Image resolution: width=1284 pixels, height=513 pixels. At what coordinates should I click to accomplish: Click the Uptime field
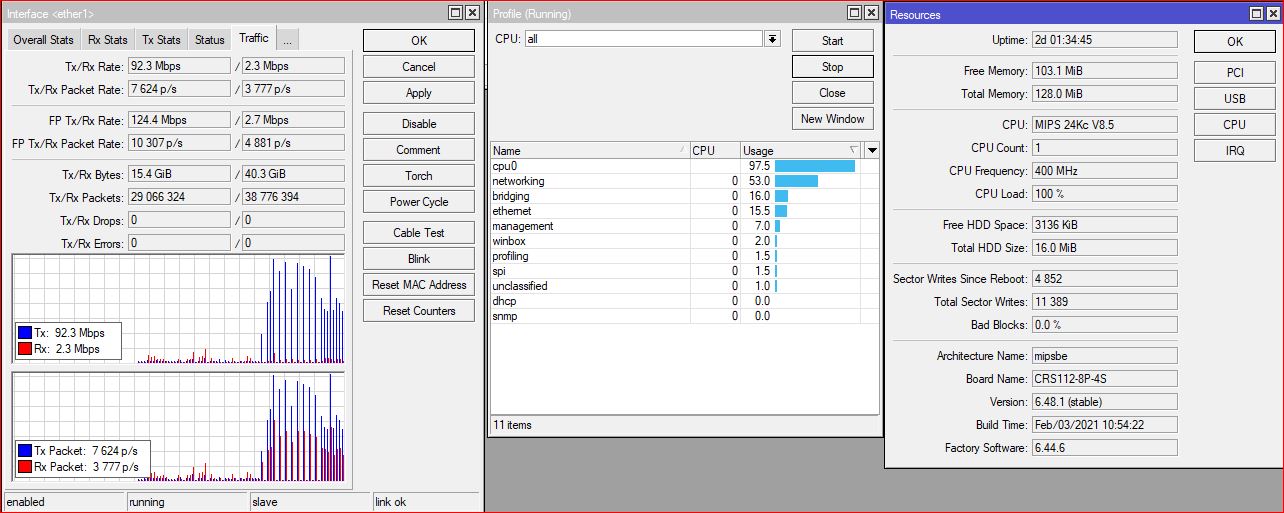point(1105,40)
